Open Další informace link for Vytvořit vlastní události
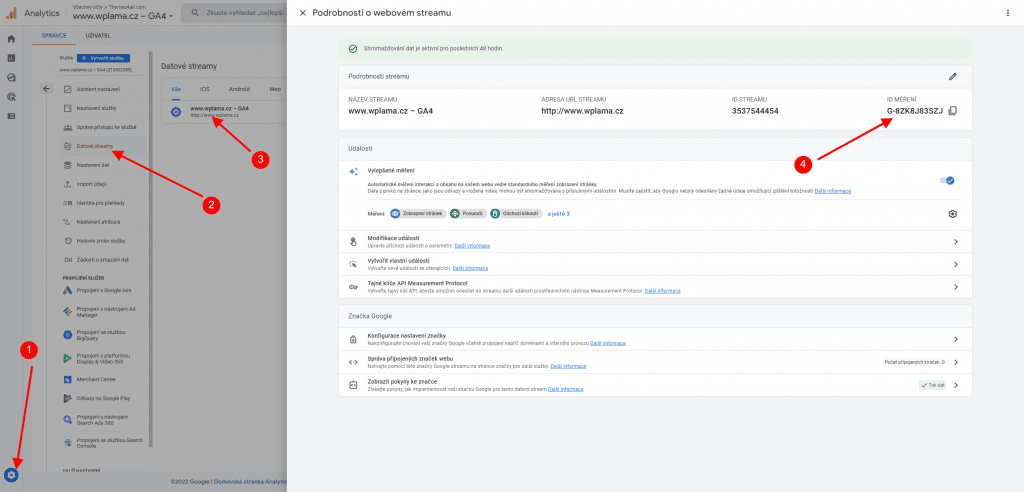 (x=470, y=269)
